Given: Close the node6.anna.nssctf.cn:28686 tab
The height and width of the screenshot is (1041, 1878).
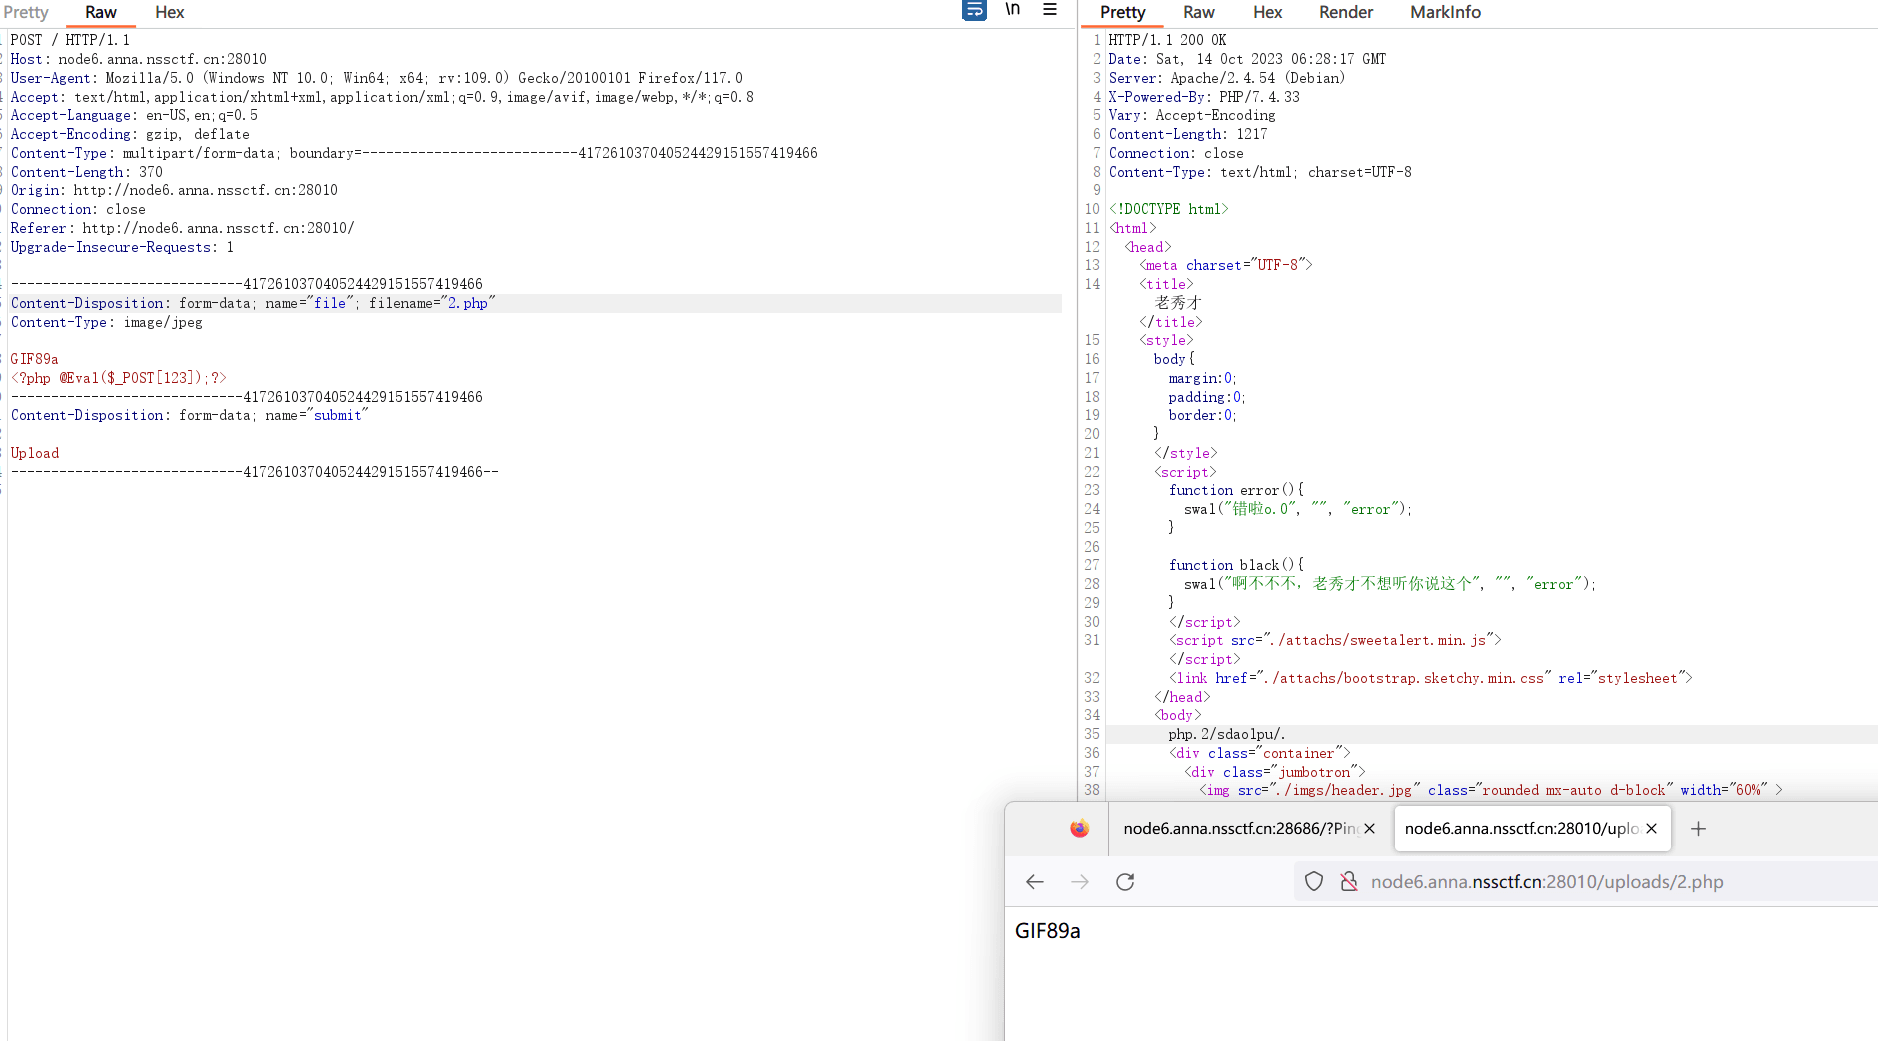Looking at the screenshot, I should [x=1369, y=828].
